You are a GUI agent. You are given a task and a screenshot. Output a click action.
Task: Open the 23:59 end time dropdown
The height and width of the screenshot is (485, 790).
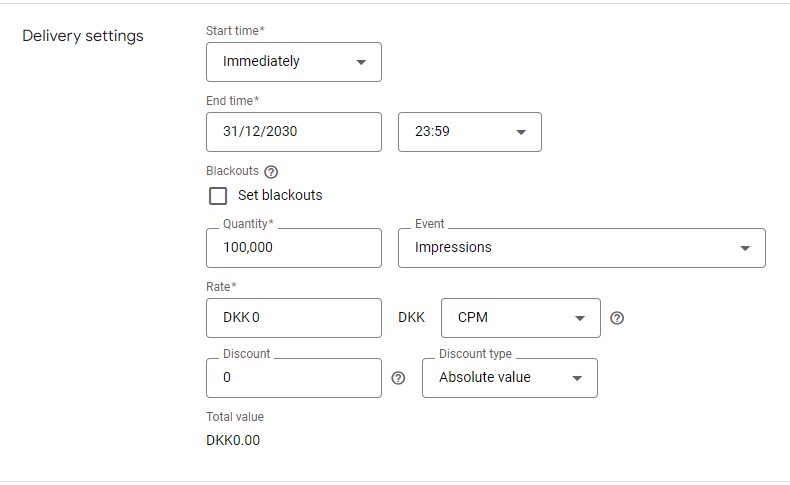pos(470,132)
